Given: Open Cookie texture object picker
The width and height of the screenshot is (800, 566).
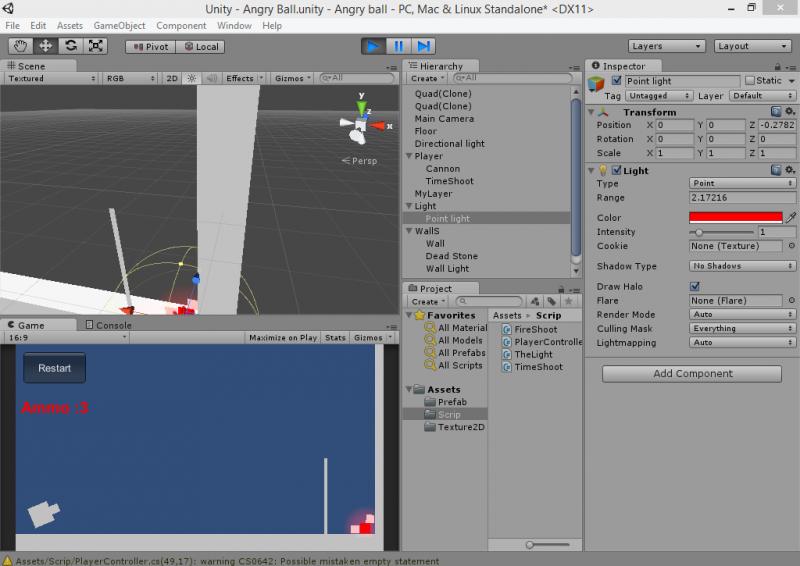Looking at the screenshot, I should click(x=791, y=246).
